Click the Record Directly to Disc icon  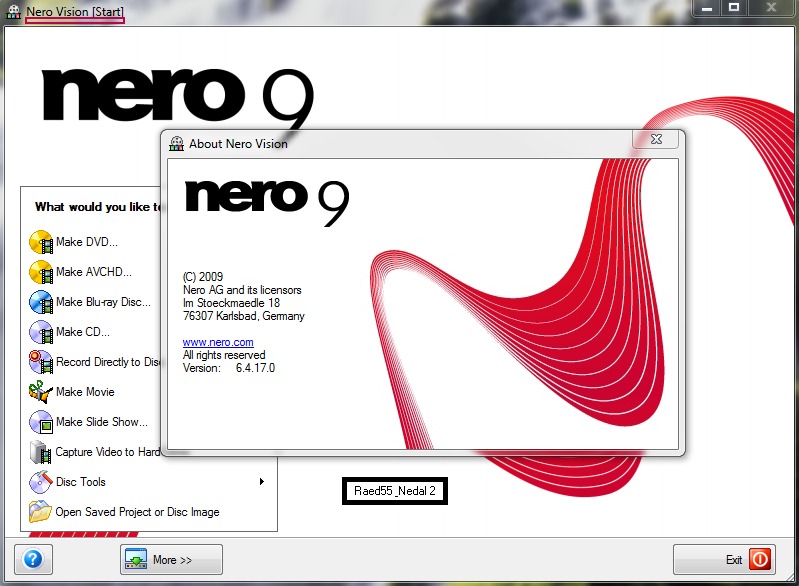pos(41,362)
